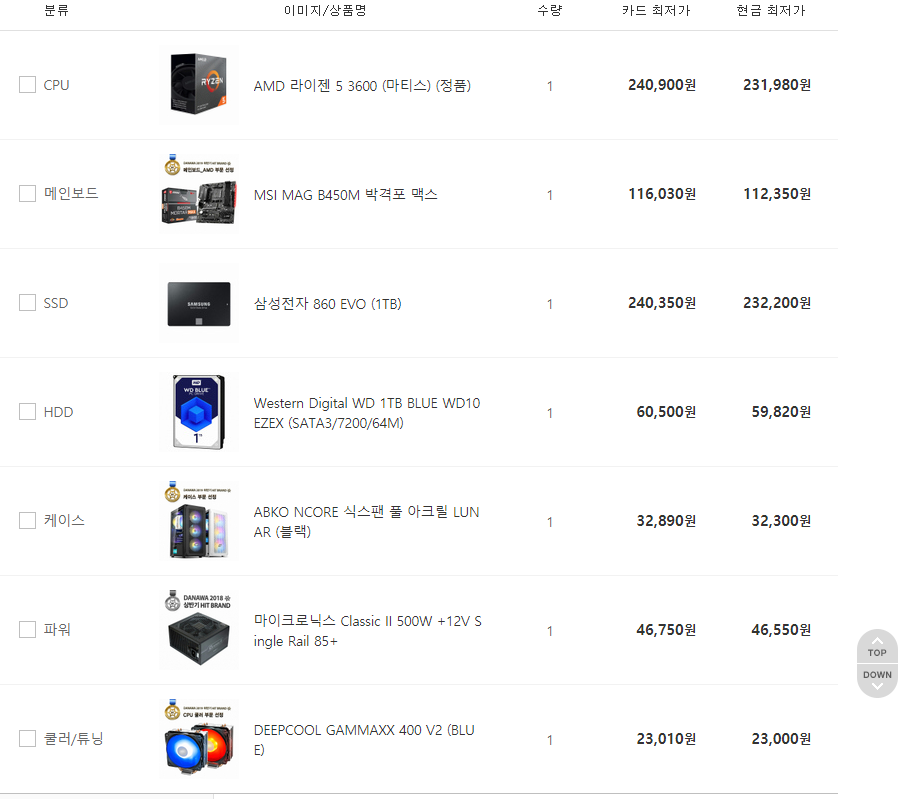This screenshot has width=908, height=799.
Task: Open the AMD 라이젠 5 3600 product link
Action: [362, 86]
